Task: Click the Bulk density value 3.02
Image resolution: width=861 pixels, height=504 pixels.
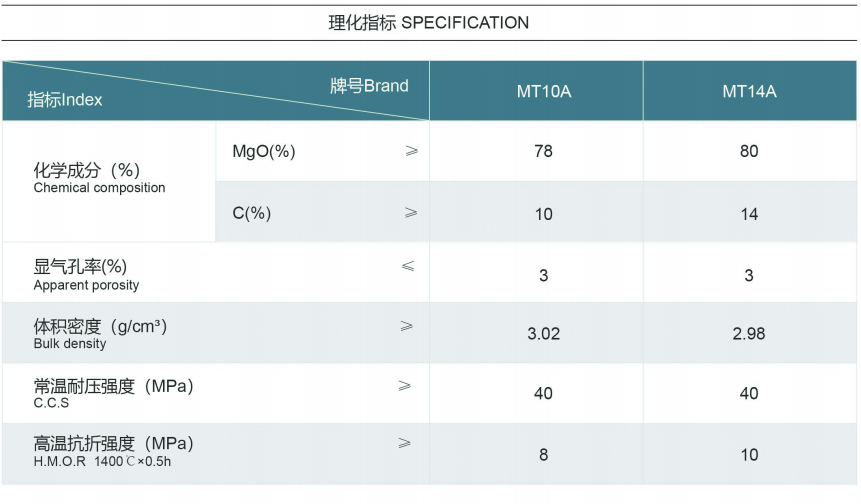Action: click(543, 334)
